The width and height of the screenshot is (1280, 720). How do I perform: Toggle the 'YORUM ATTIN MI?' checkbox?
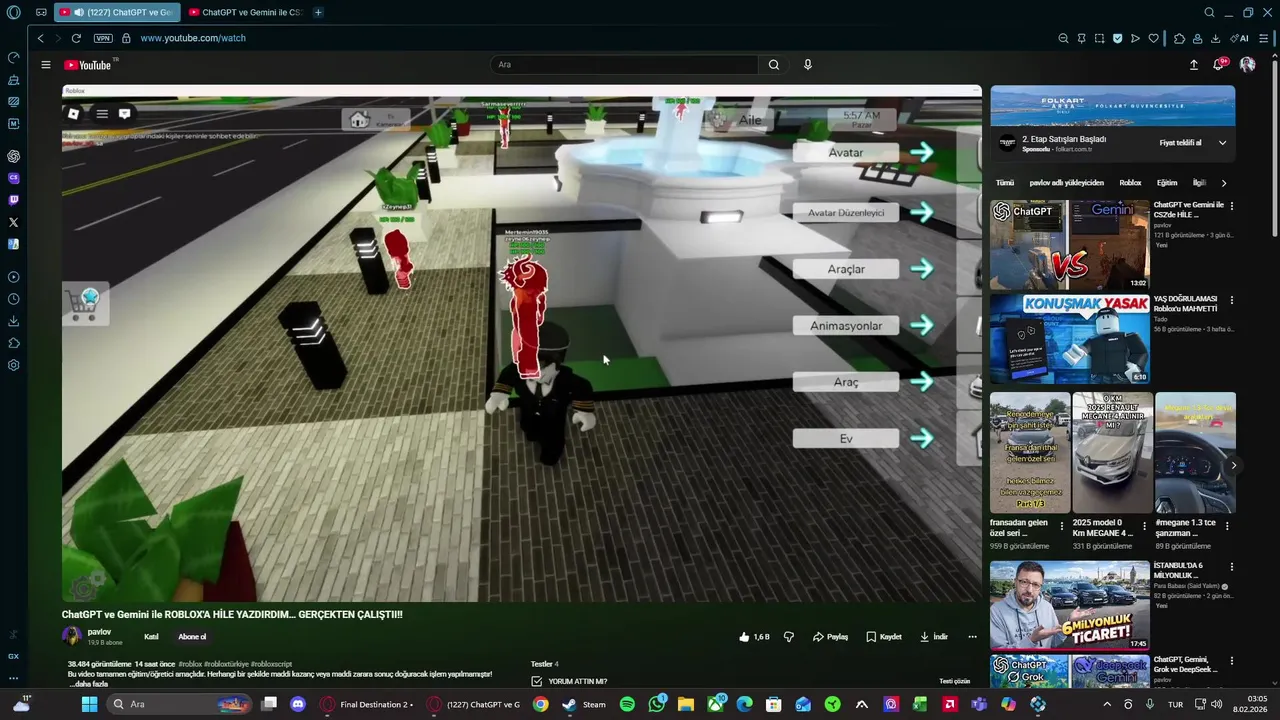click(x=537, y=681)
